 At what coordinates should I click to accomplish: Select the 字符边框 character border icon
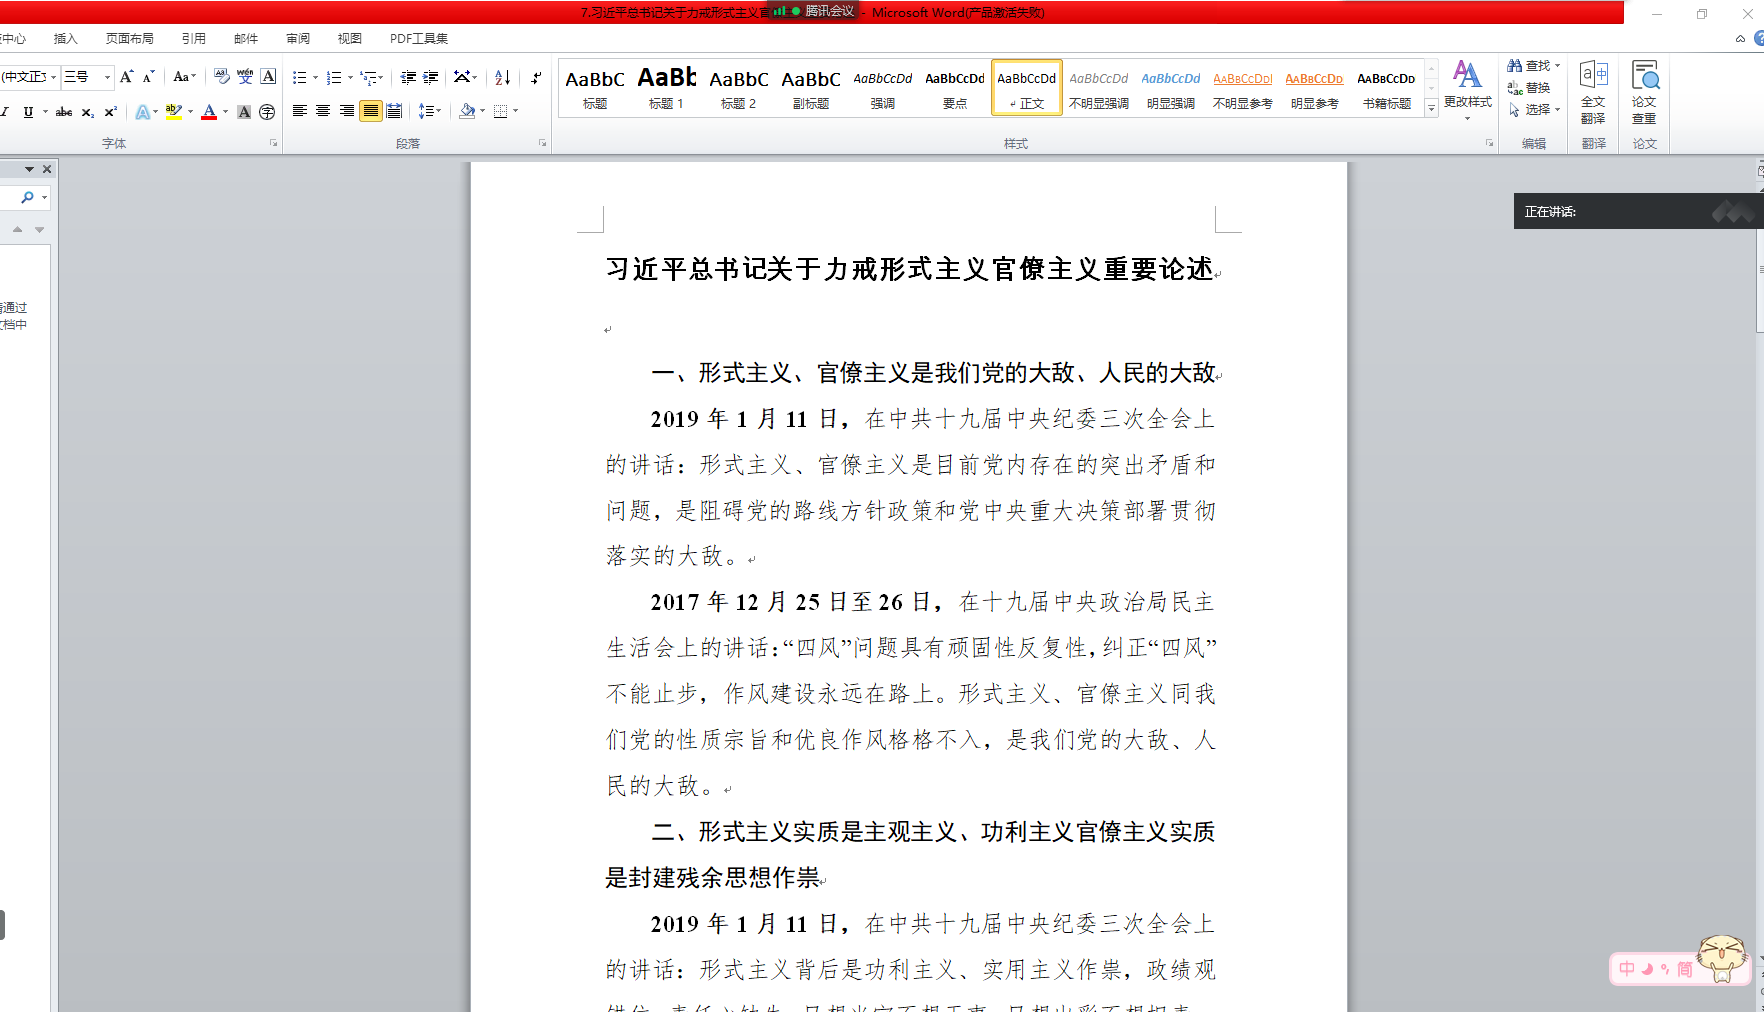267,77
